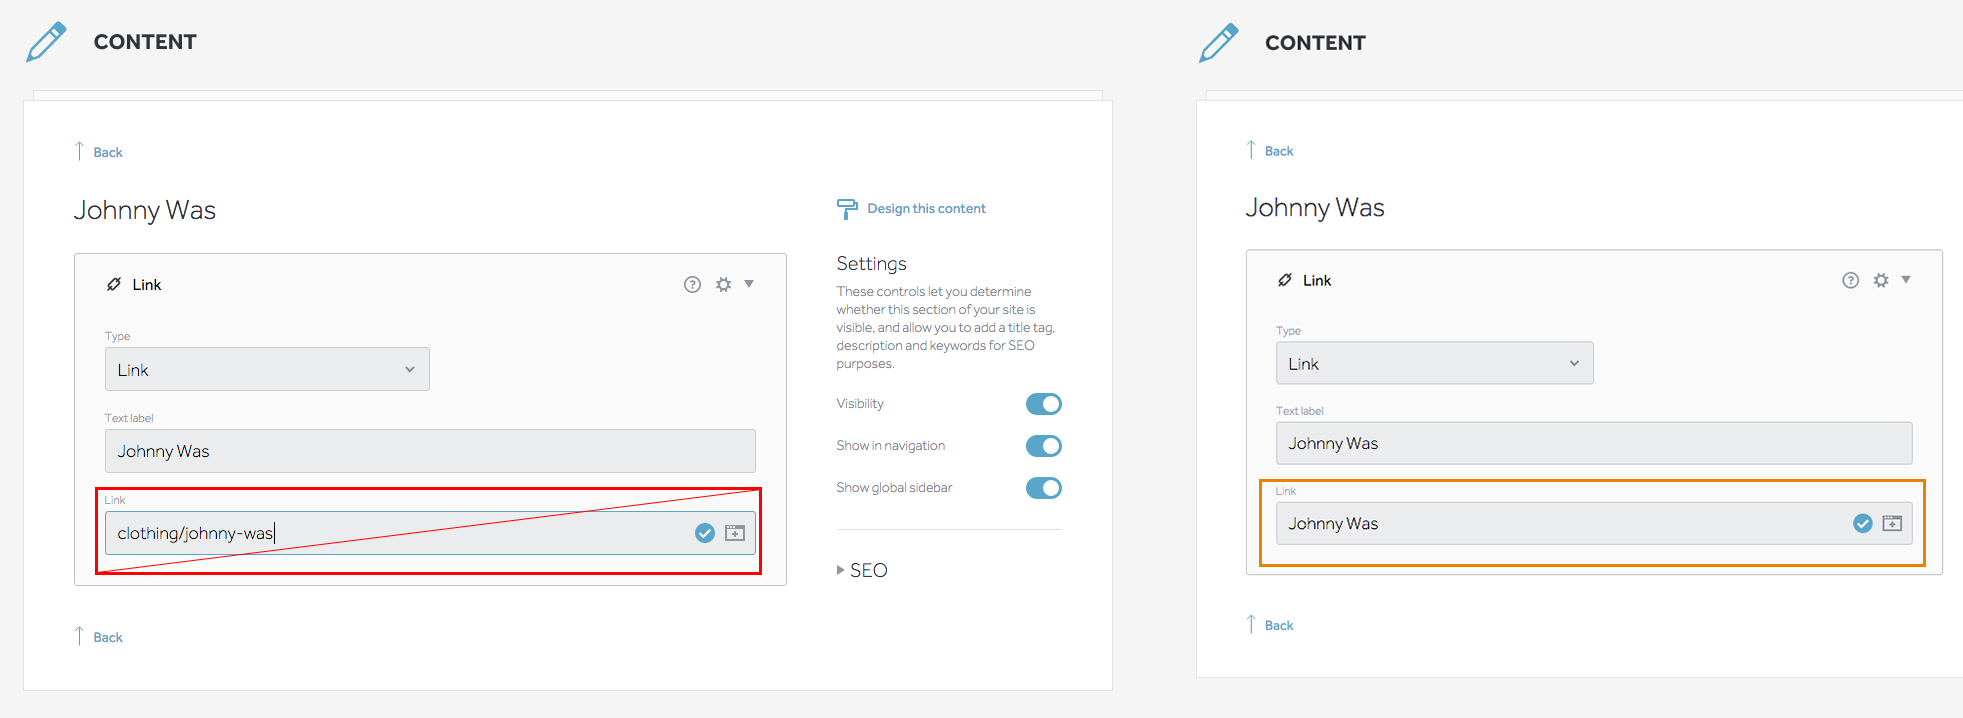Click the paint roller icon next to Design this content
This screenshot has width=1963, height=718.
pos(847,208)
